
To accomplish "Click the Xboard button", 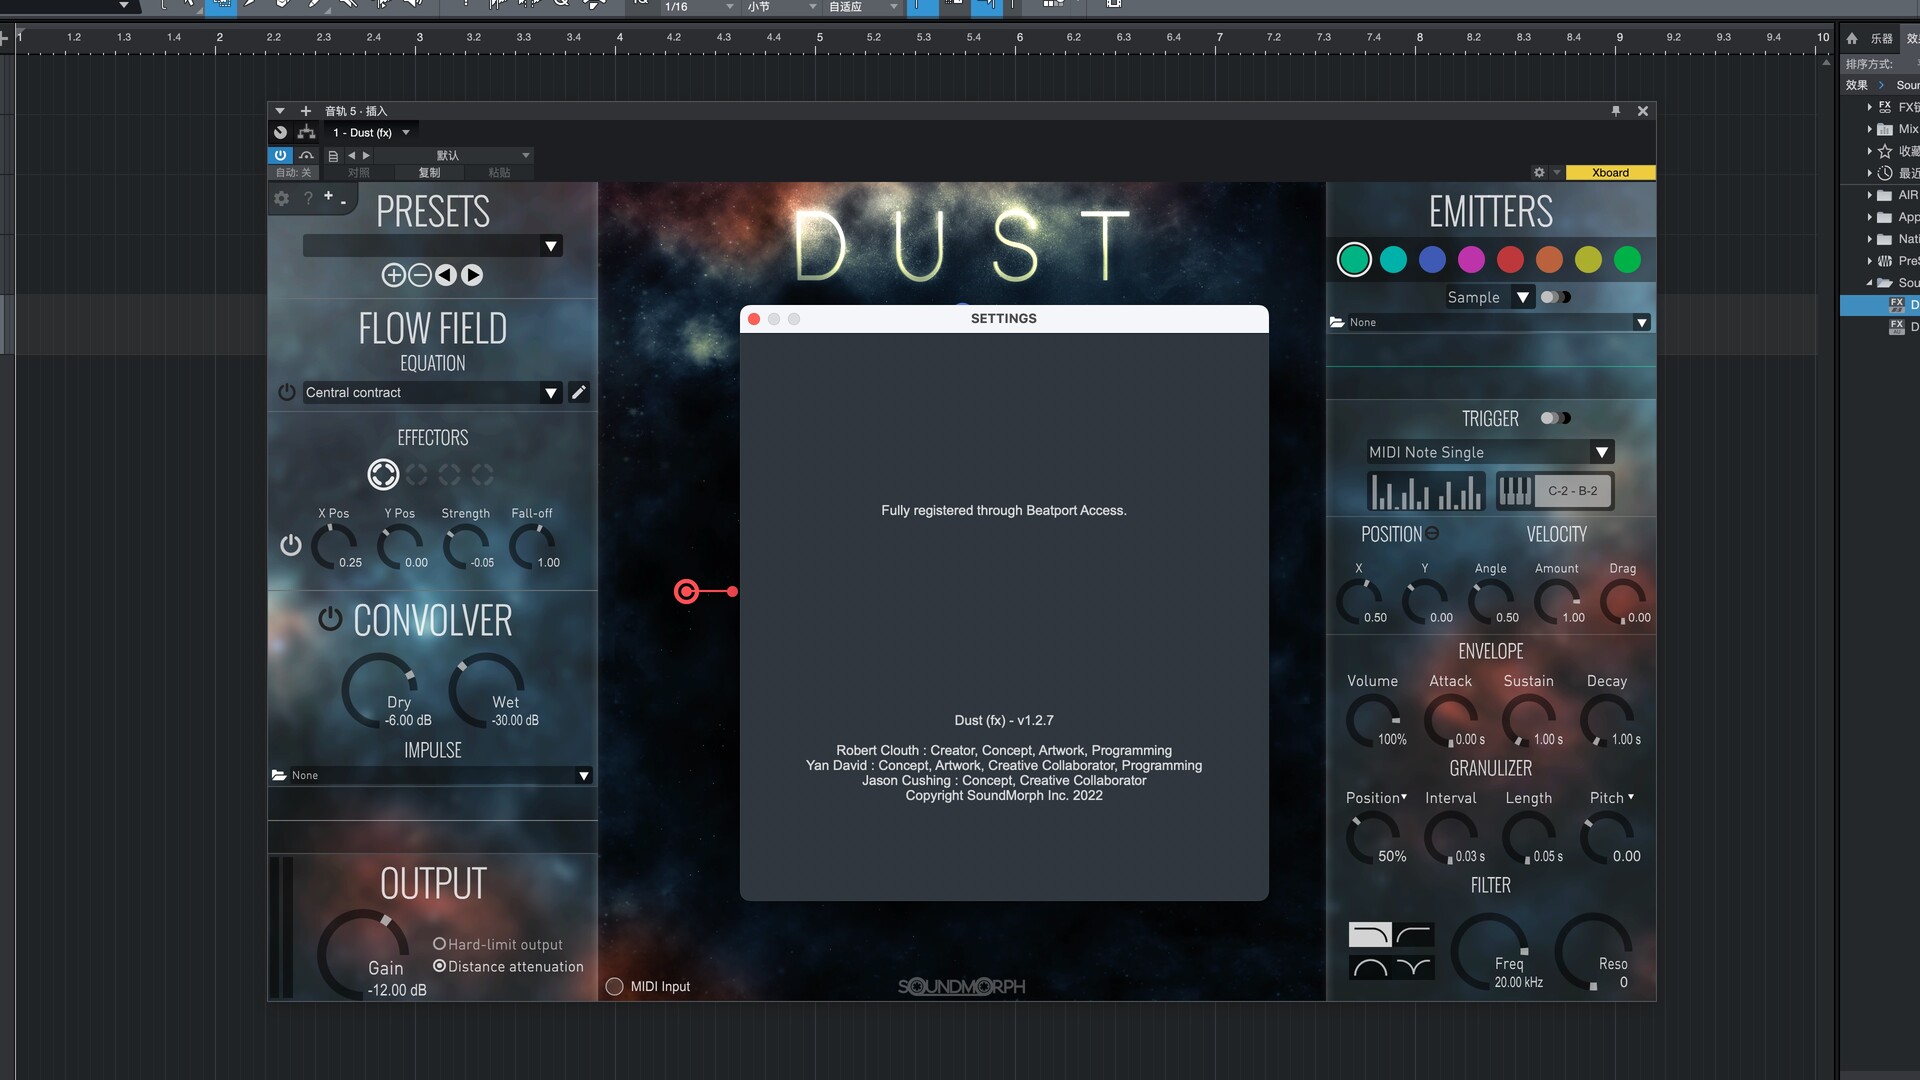I will 1610,173.
